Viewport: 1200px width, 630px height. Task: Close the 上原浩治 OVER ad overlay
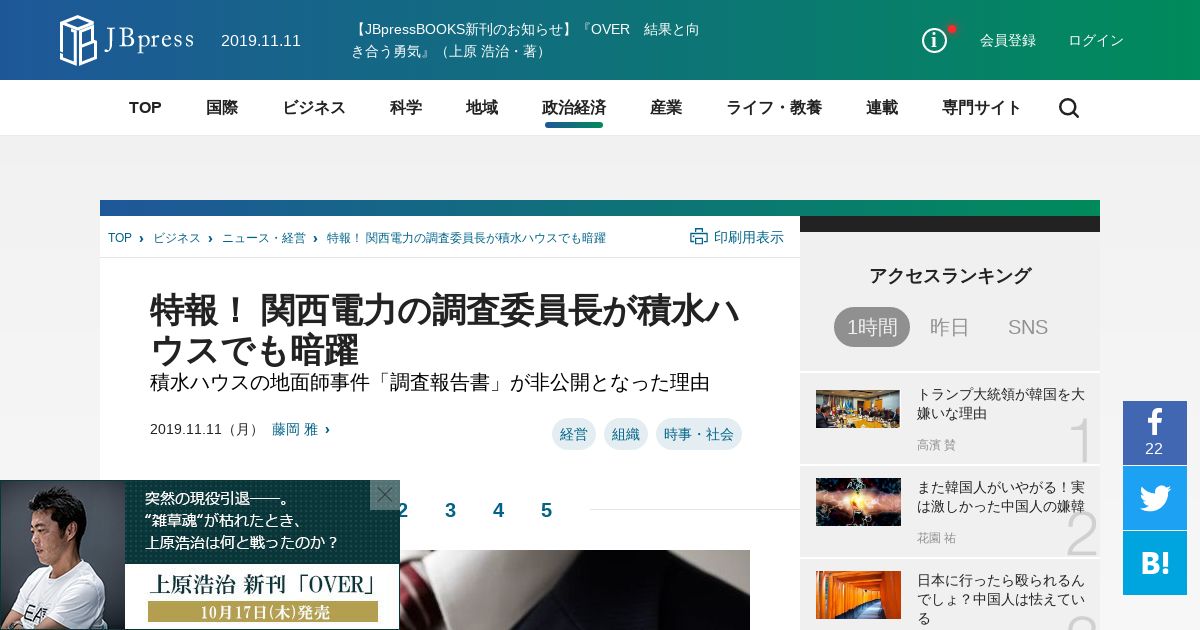(x=385, y=495)
